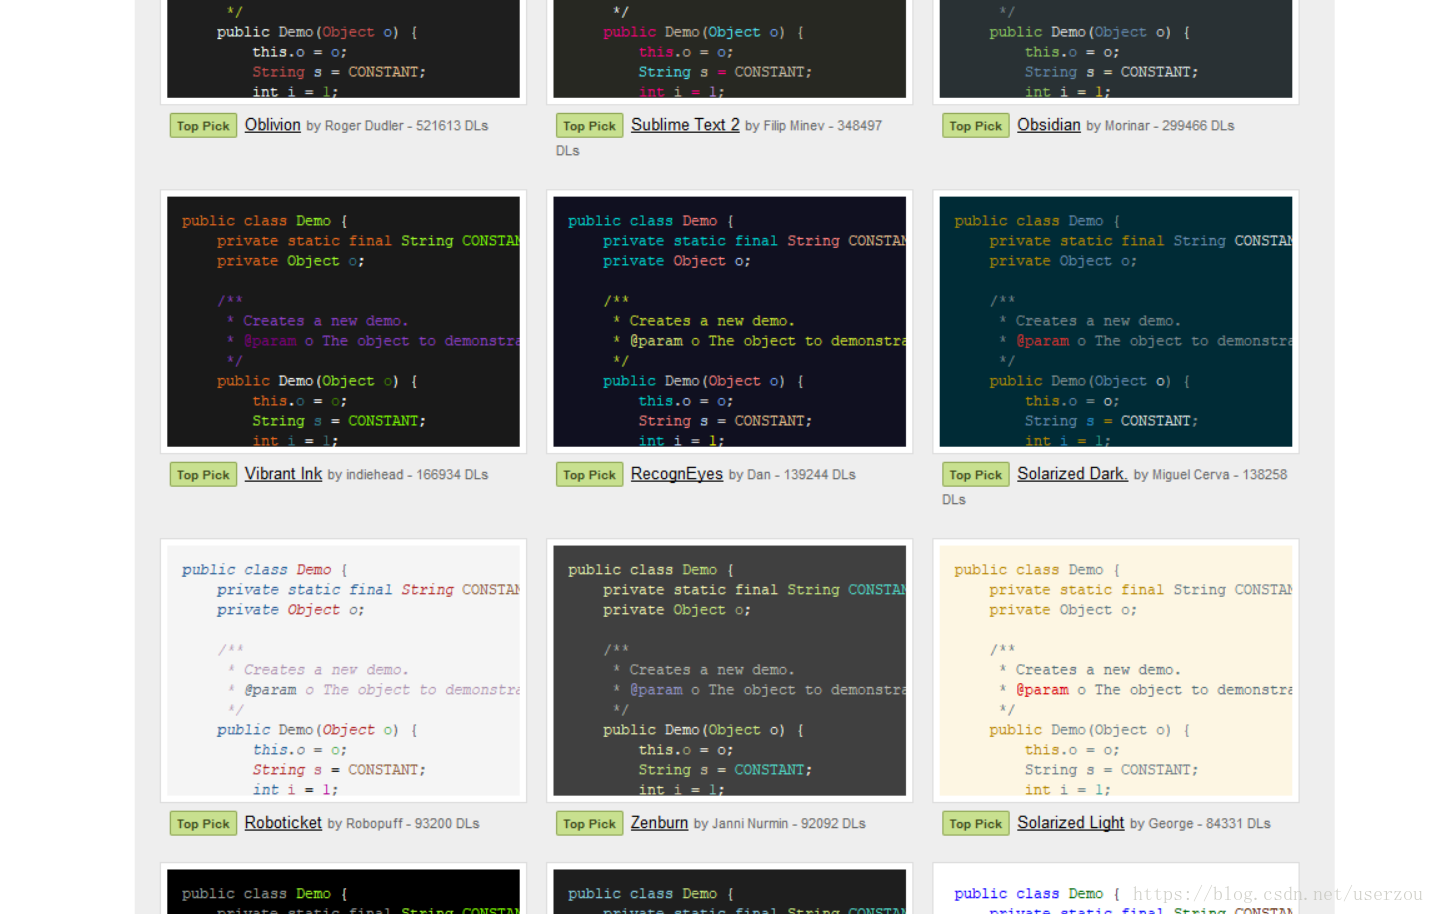Image resolution: width=1434 pixels, height=914 pixels.
Task: Select the Roboticket preview thumbnail
Action: pos(343,670)
